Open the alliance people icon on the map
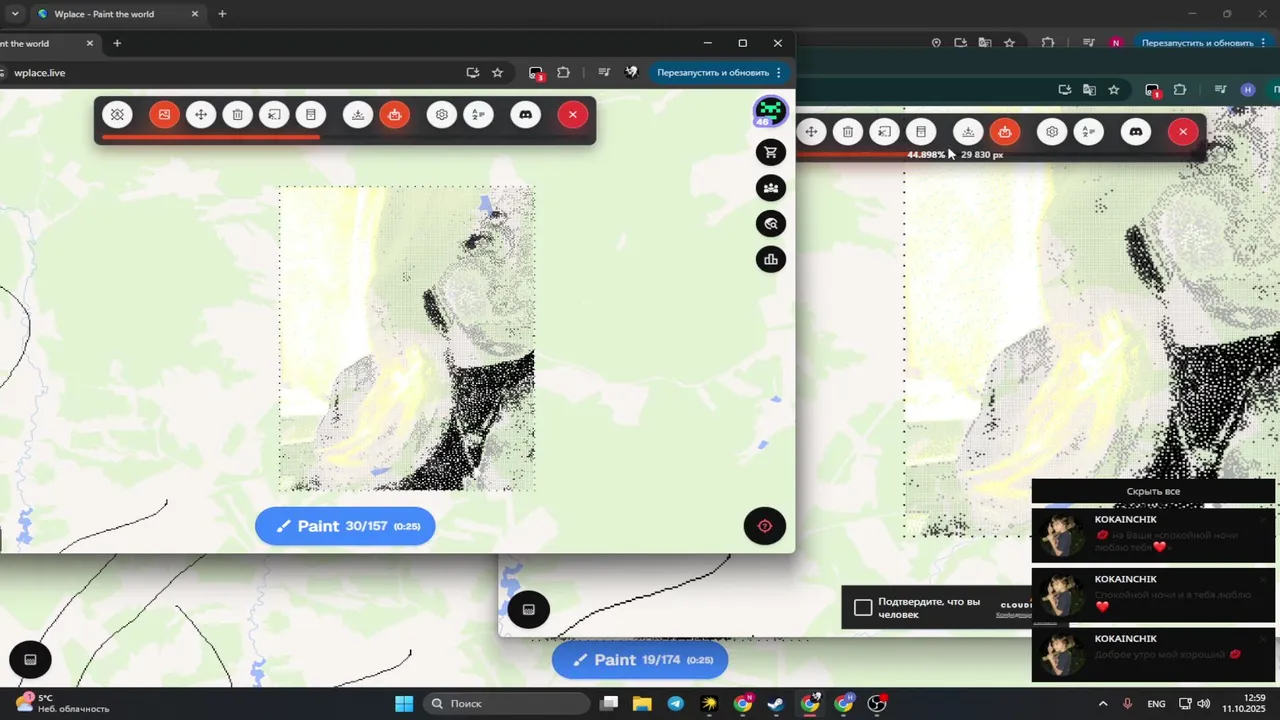1280x720 pixels. (771, 188)
